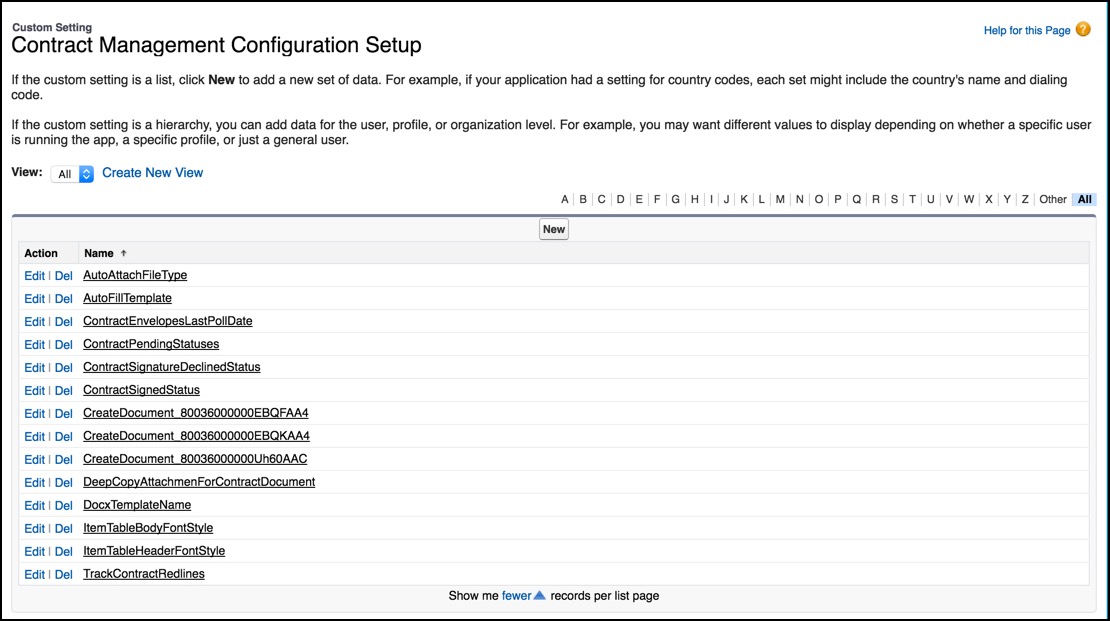The width and height of the screenshot is (1110, 621).
Task: Filter list by letter C
Action: (x=601, y=199)
